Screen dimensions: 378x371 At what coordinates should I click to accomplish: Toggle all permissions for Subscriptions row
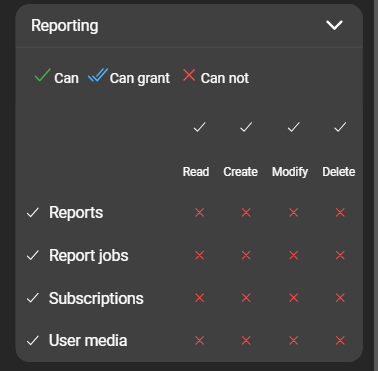coord(33,298)
